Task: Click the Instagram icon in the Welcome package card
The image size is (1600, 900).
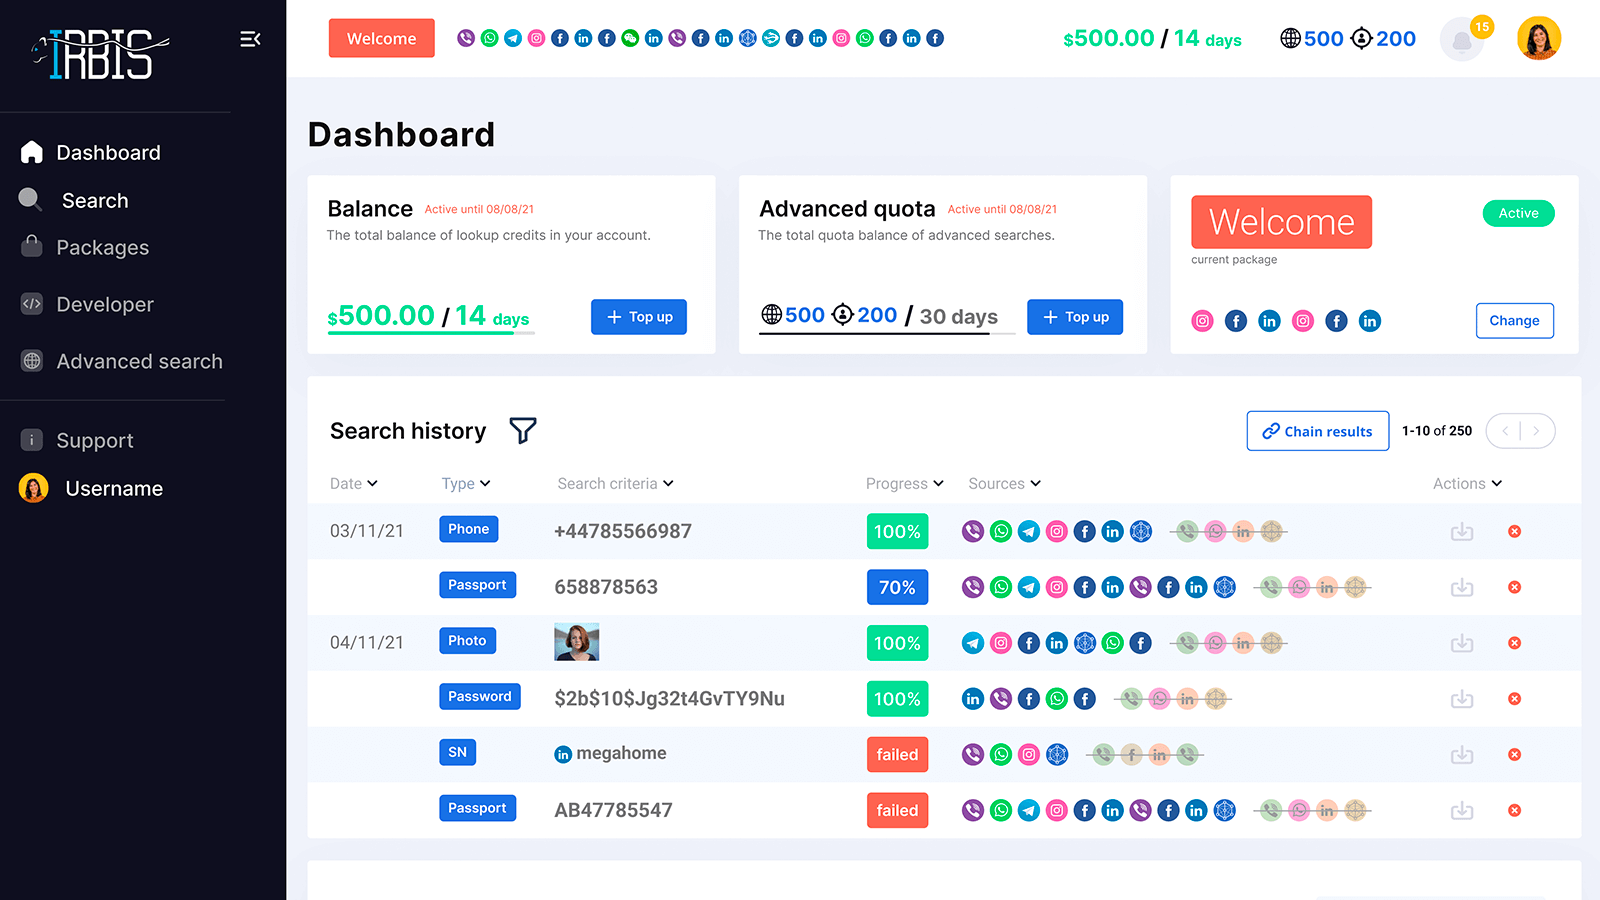Action: coord(1202,321)
